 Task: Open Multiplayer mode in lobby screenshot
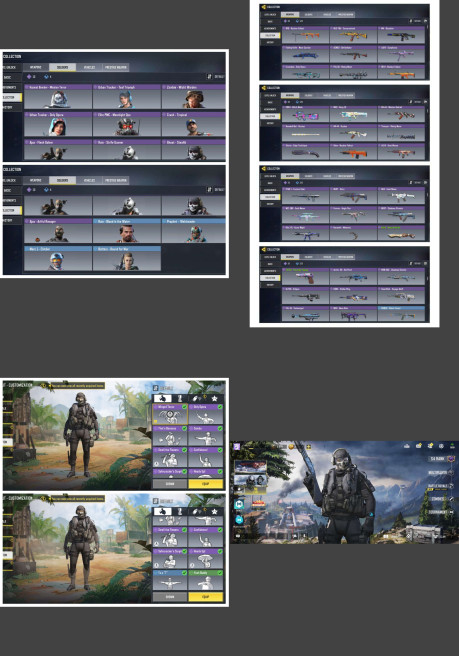click(439, 472)
